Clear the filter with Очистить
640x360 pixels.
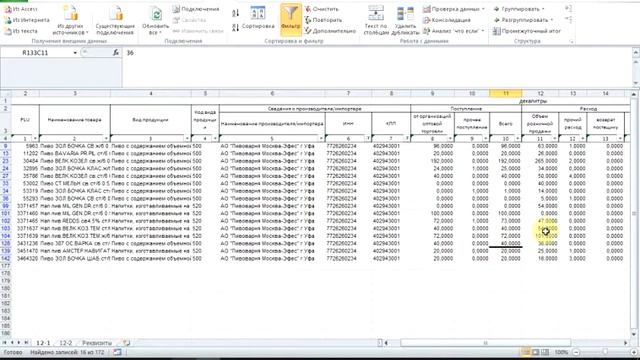(x=322, y=9)
